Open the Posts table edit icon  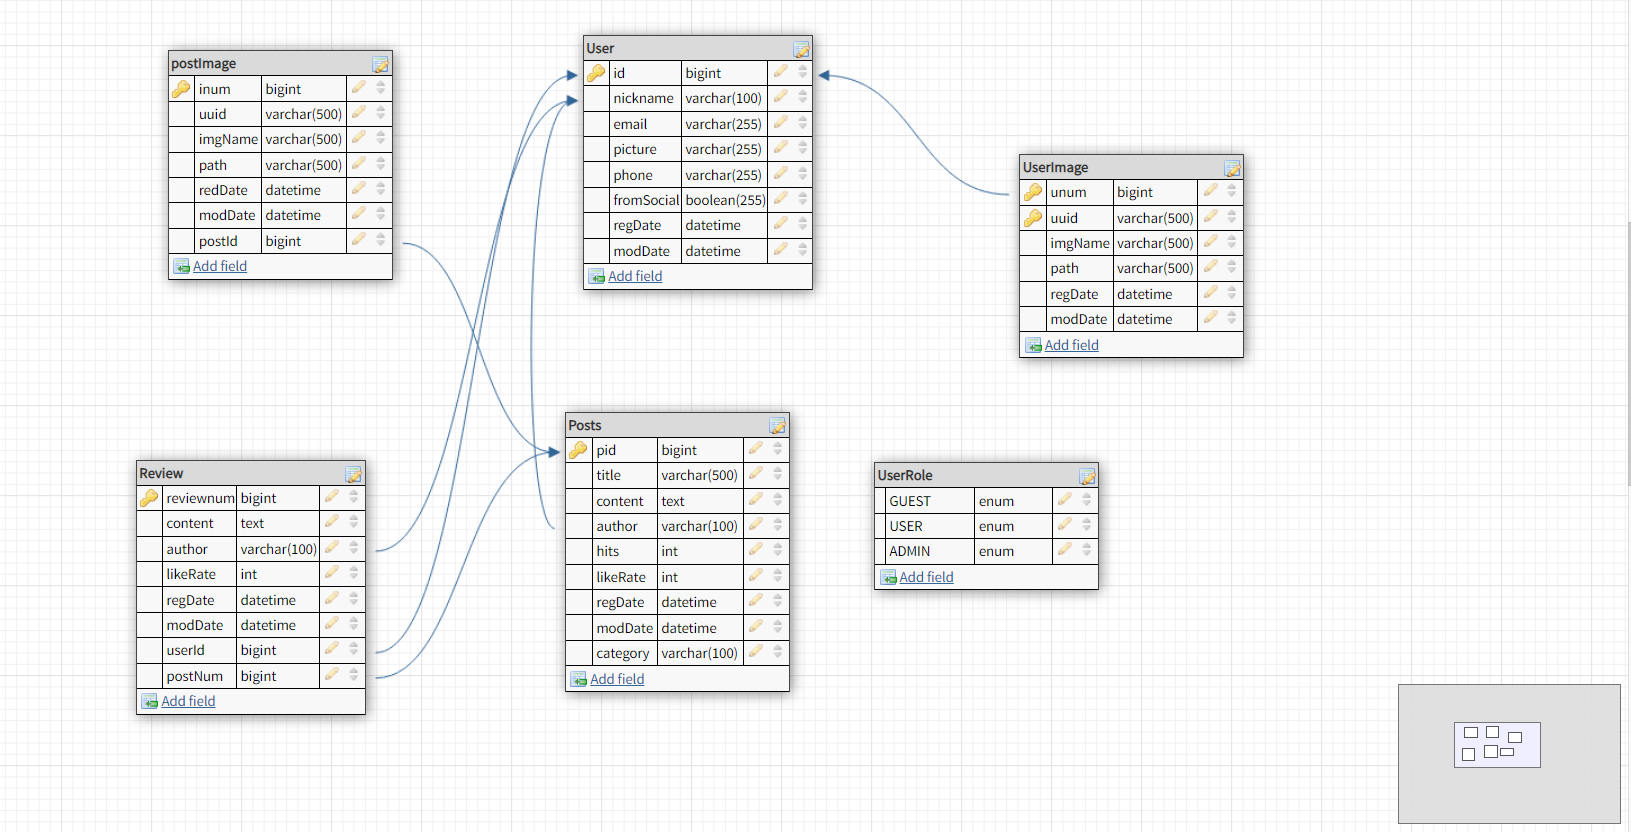(777, 426)
